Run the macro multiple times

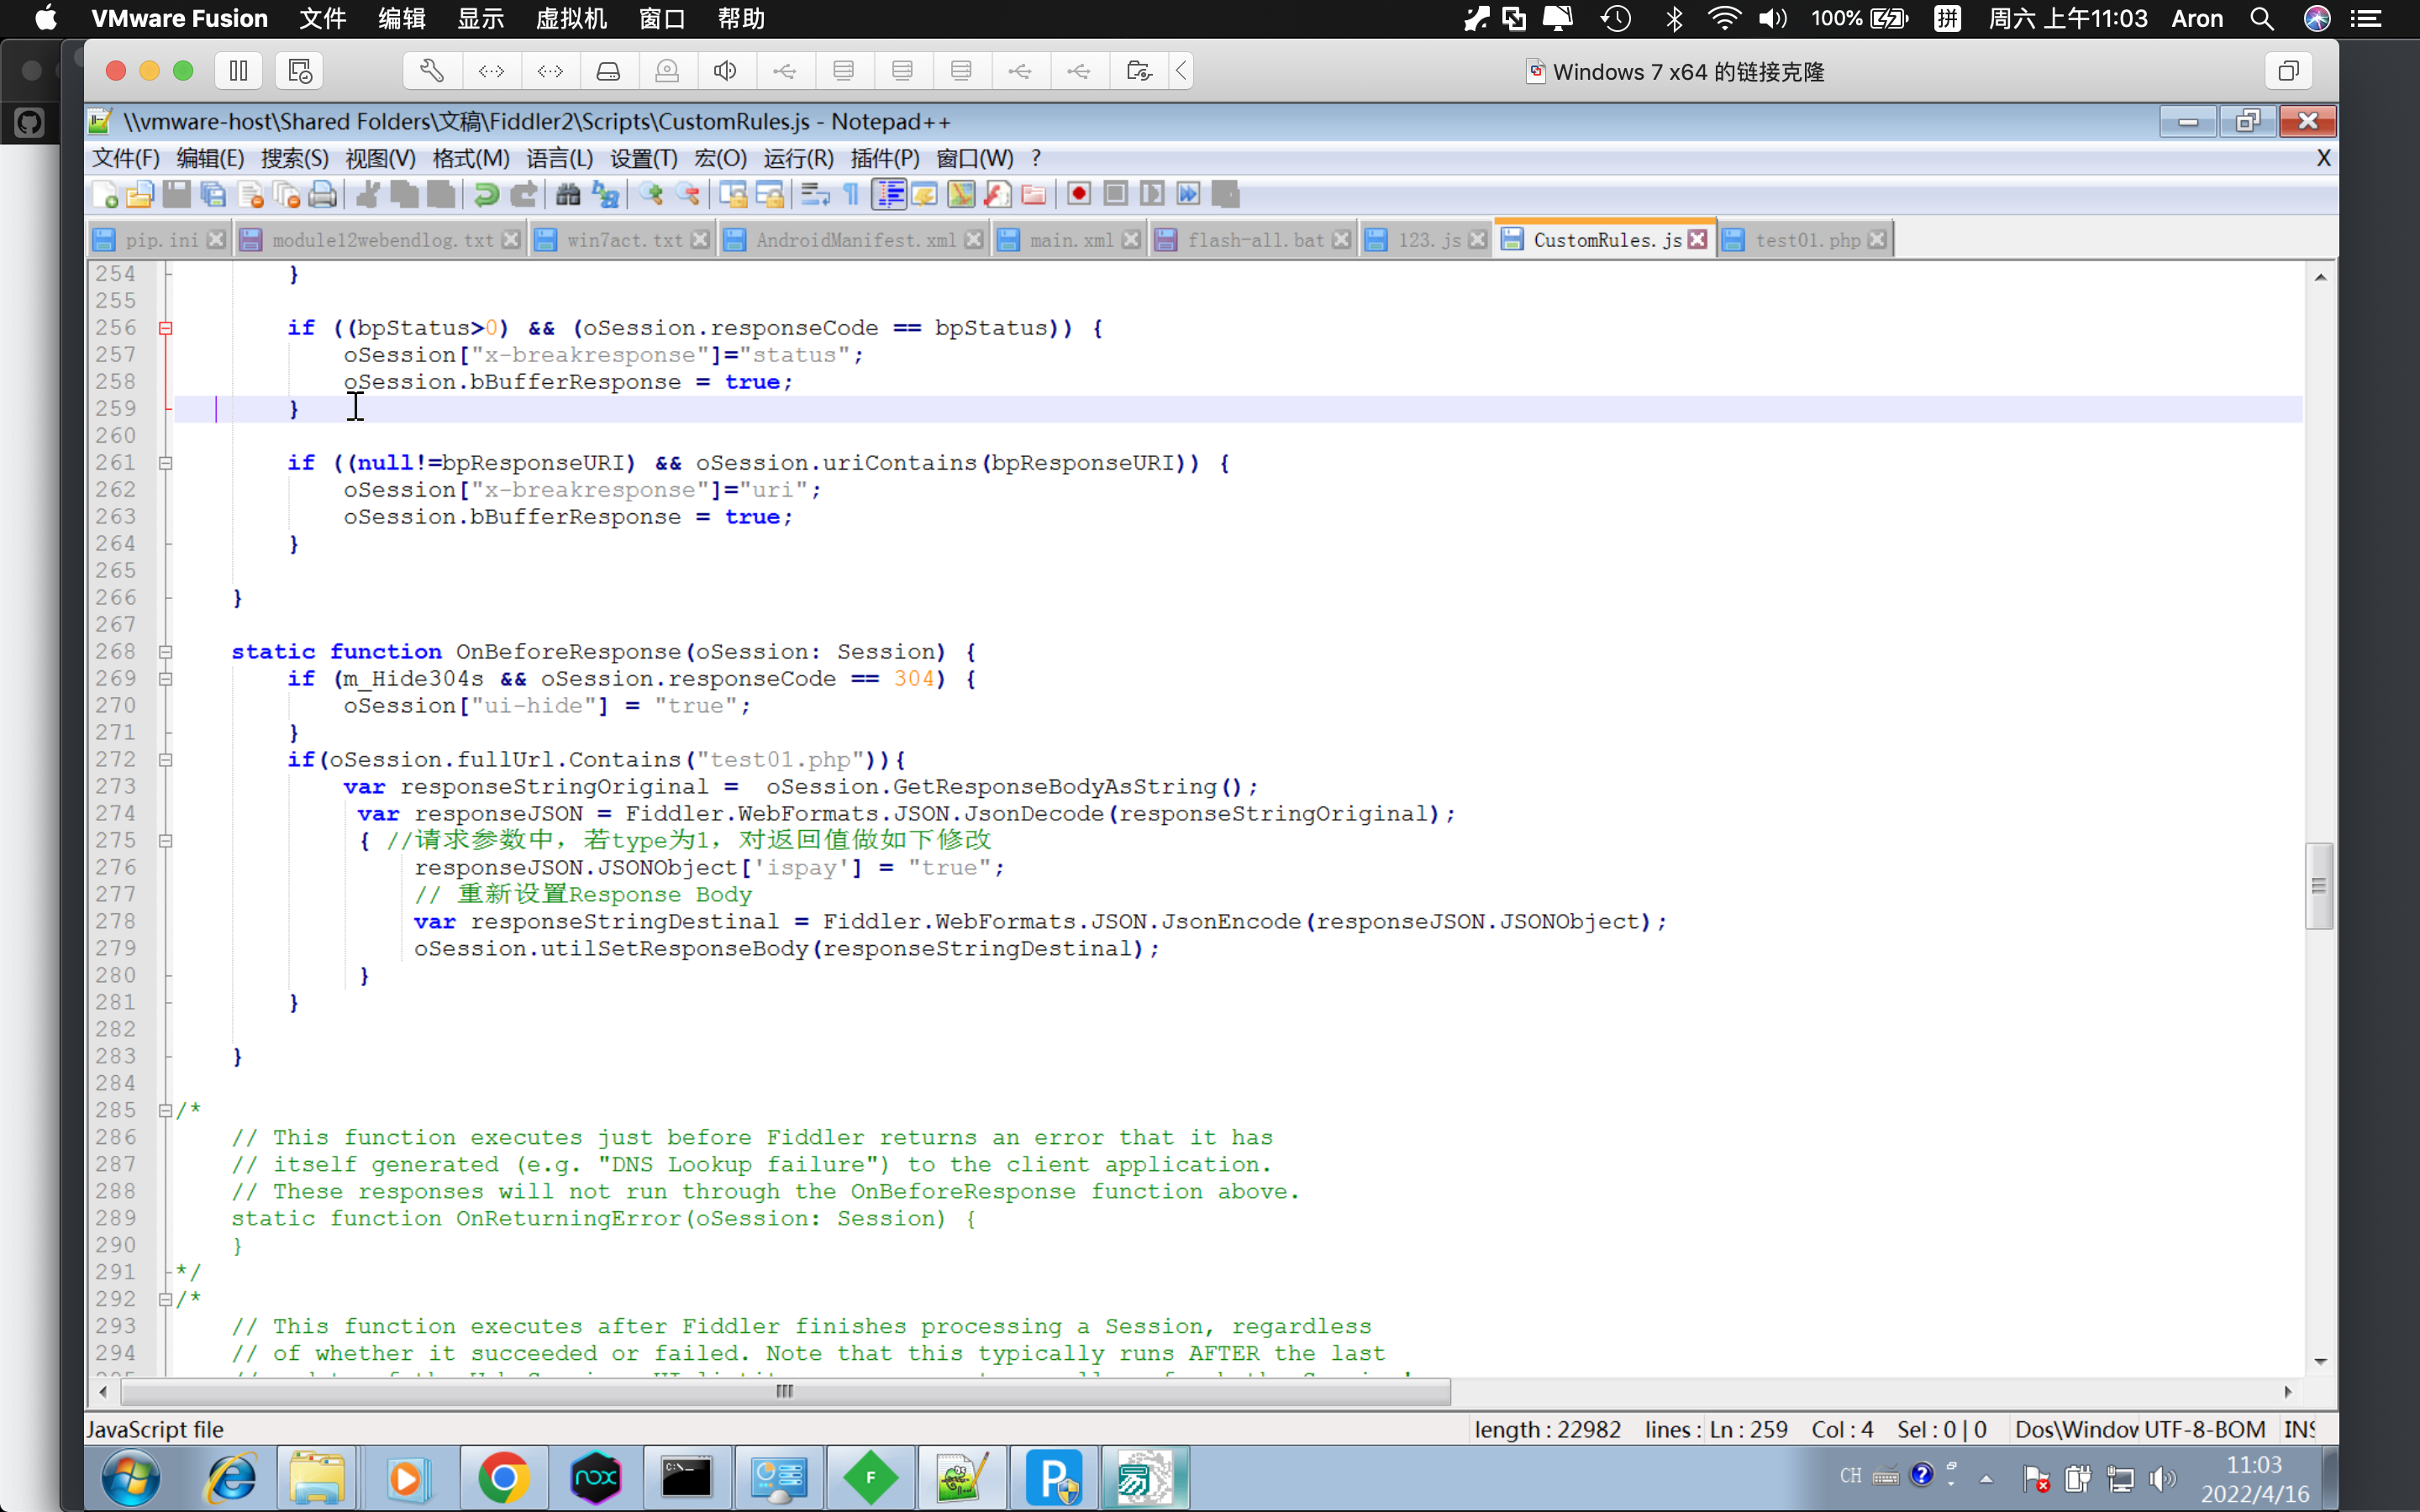click(x=1189, y=194)
